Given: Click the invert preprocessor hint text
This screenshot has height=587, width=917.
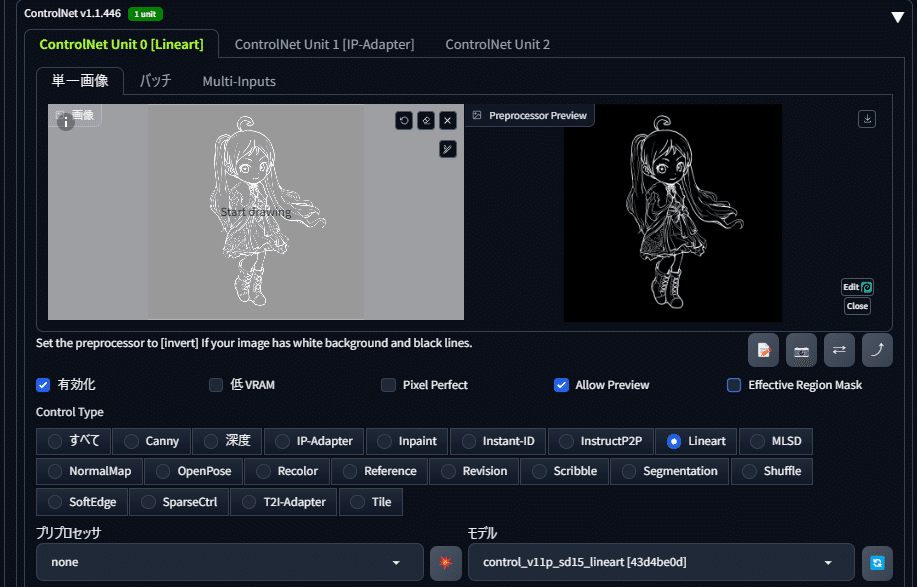Looking at the screenshot, I should (254, 343).
